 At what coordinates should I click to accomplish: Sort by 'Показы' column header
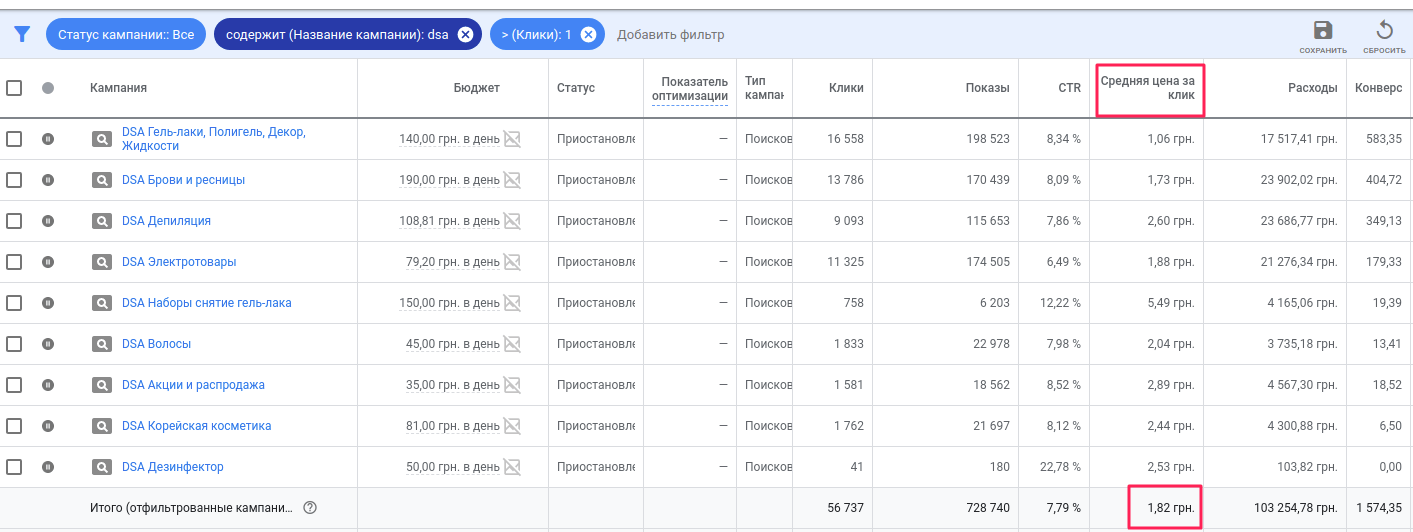tap(987, 88)
